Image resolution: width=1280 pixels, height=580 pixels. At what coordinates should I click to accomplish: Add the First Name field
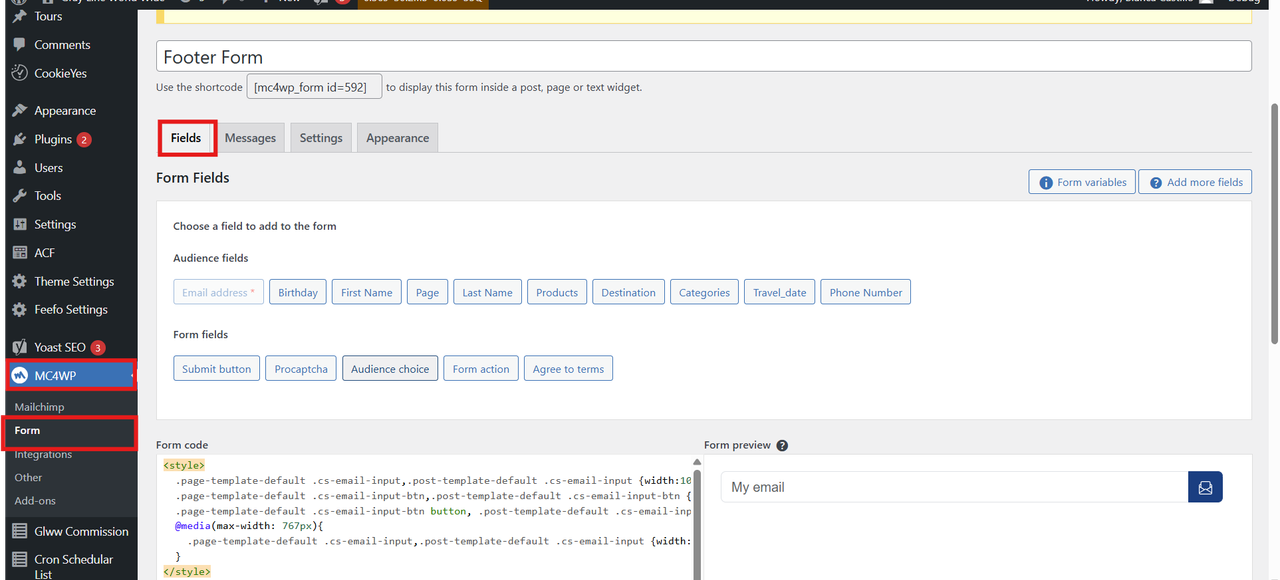[x=366, y=293]
